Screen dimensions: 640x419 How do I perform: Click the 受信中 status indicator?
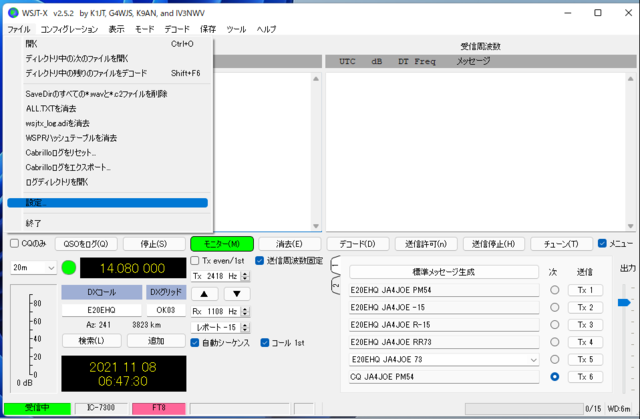pyautogui.click(x=37, y=408)
